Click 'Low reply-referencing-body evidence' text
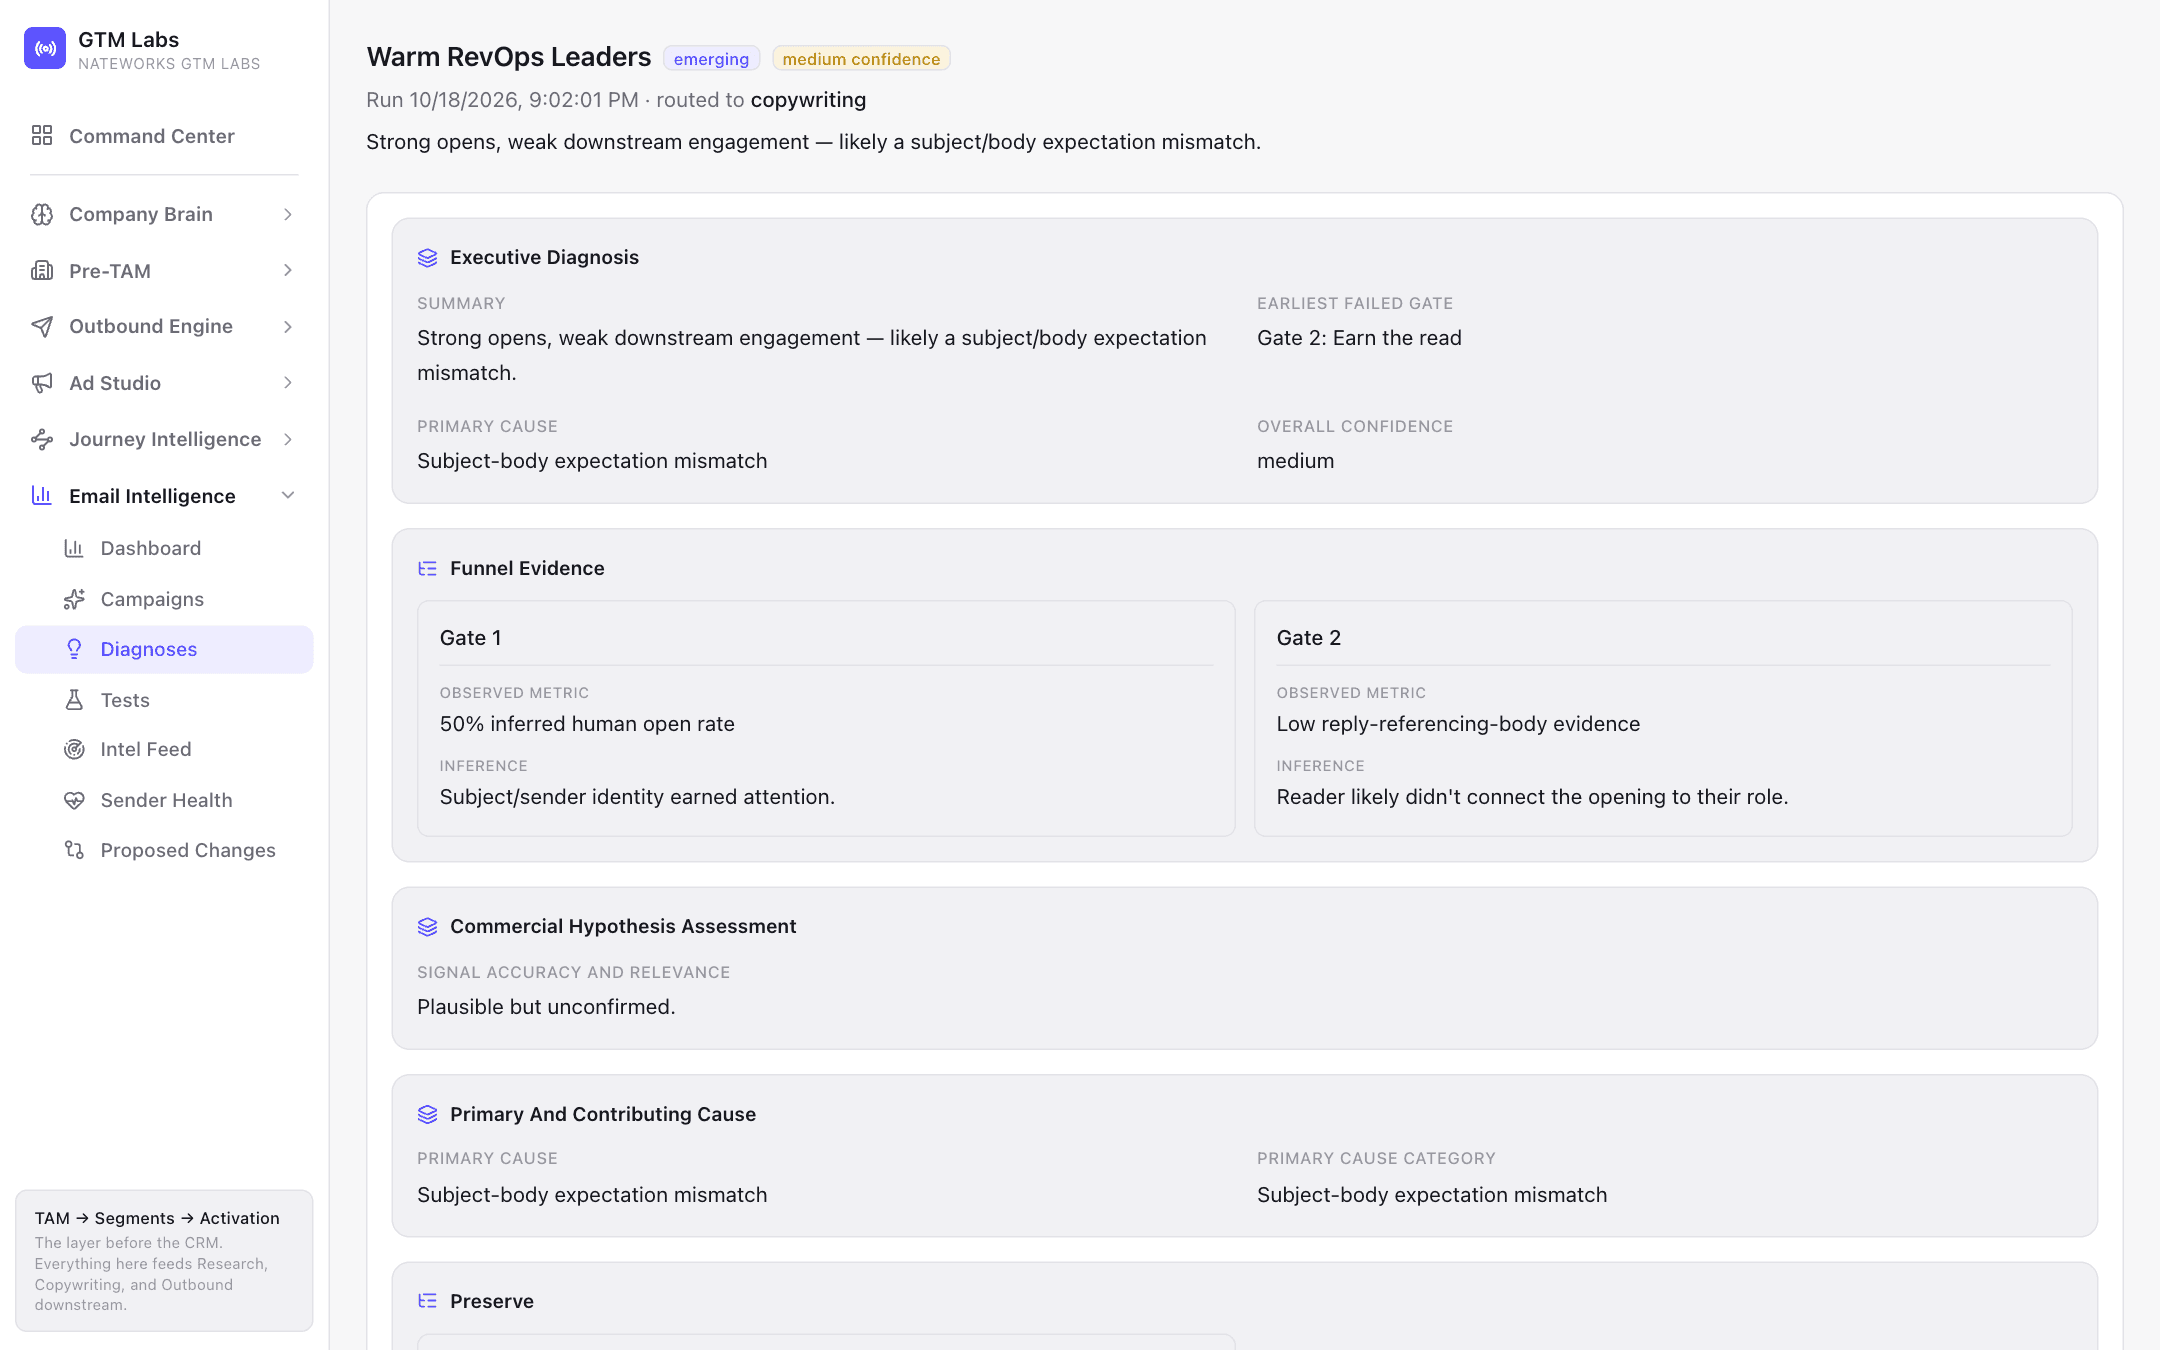Screen dimensions: 2160x1350 pyautogui.click(x=1458, y=724)
